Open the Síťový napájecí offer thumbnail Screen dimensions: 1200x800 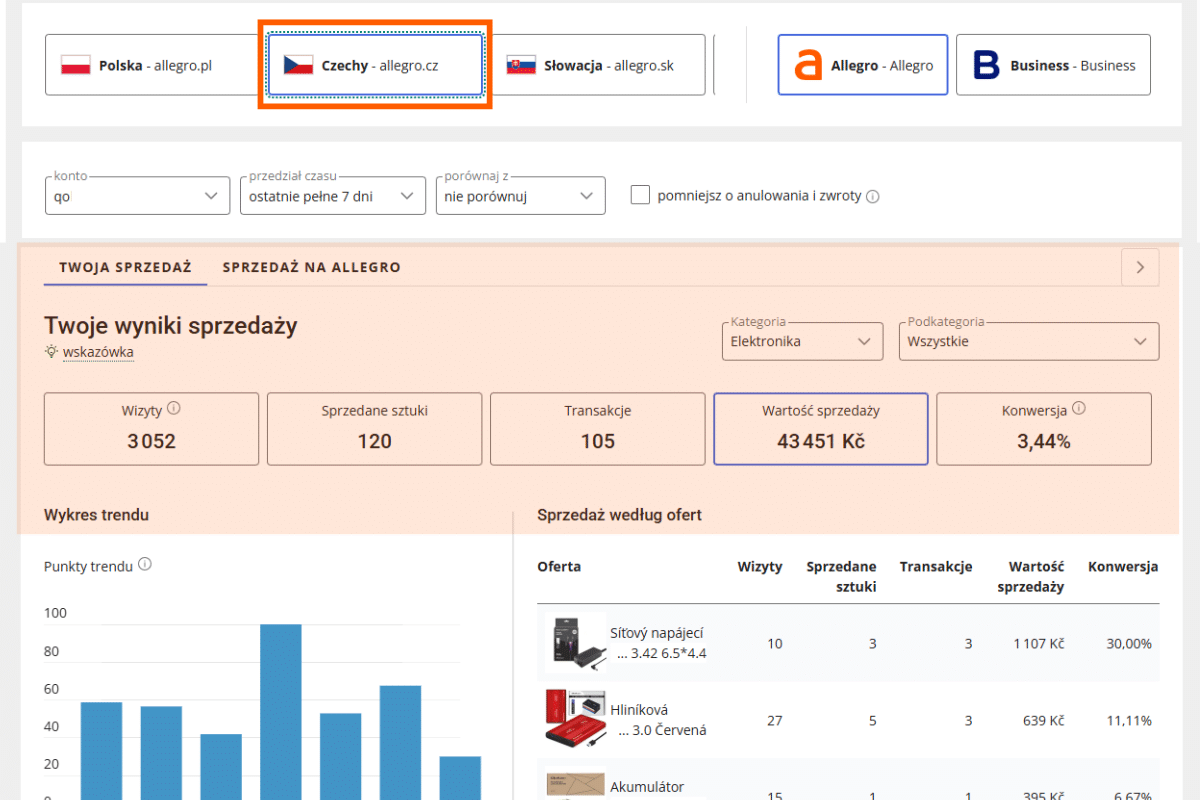(576, 642)
